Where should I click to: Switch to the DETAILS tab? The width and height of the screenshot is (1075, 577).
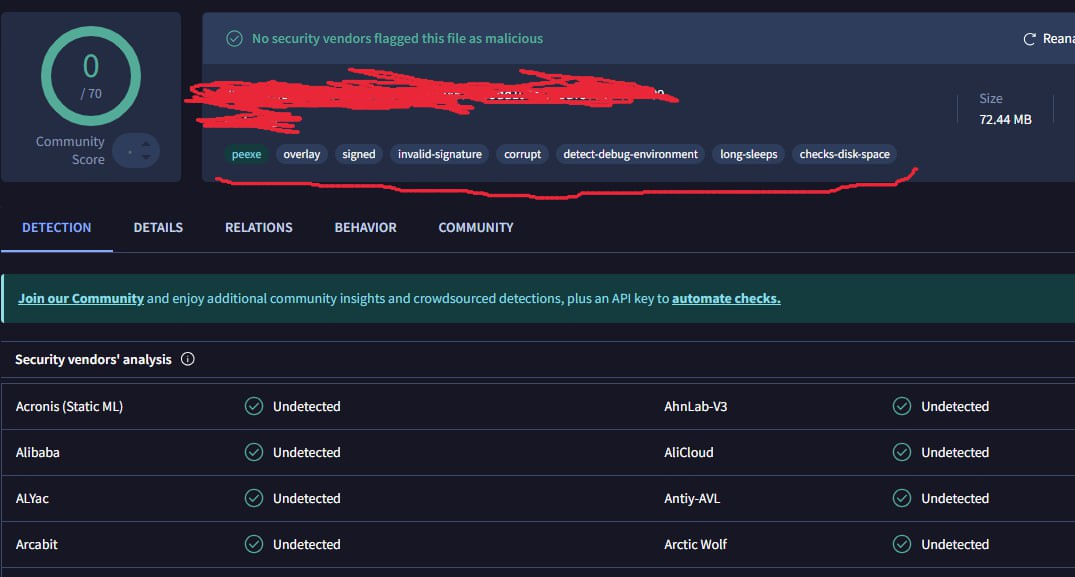pos(158,228)
